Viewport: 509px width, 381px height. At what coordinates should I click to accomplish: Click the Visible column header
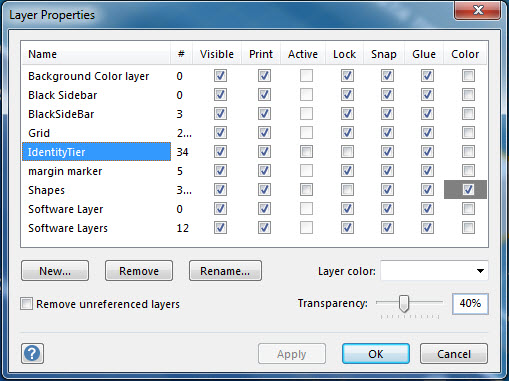coord(217,54)
